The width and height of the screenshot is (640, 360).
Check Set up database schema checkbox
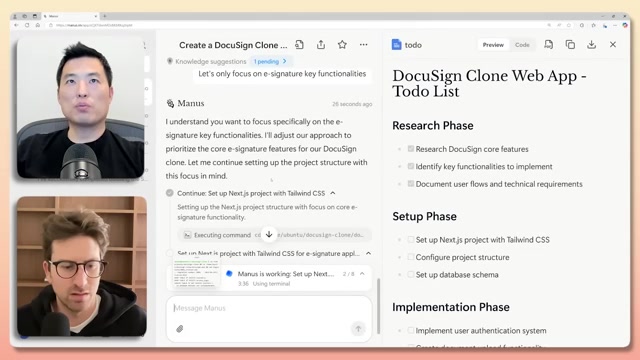(411, 275)
